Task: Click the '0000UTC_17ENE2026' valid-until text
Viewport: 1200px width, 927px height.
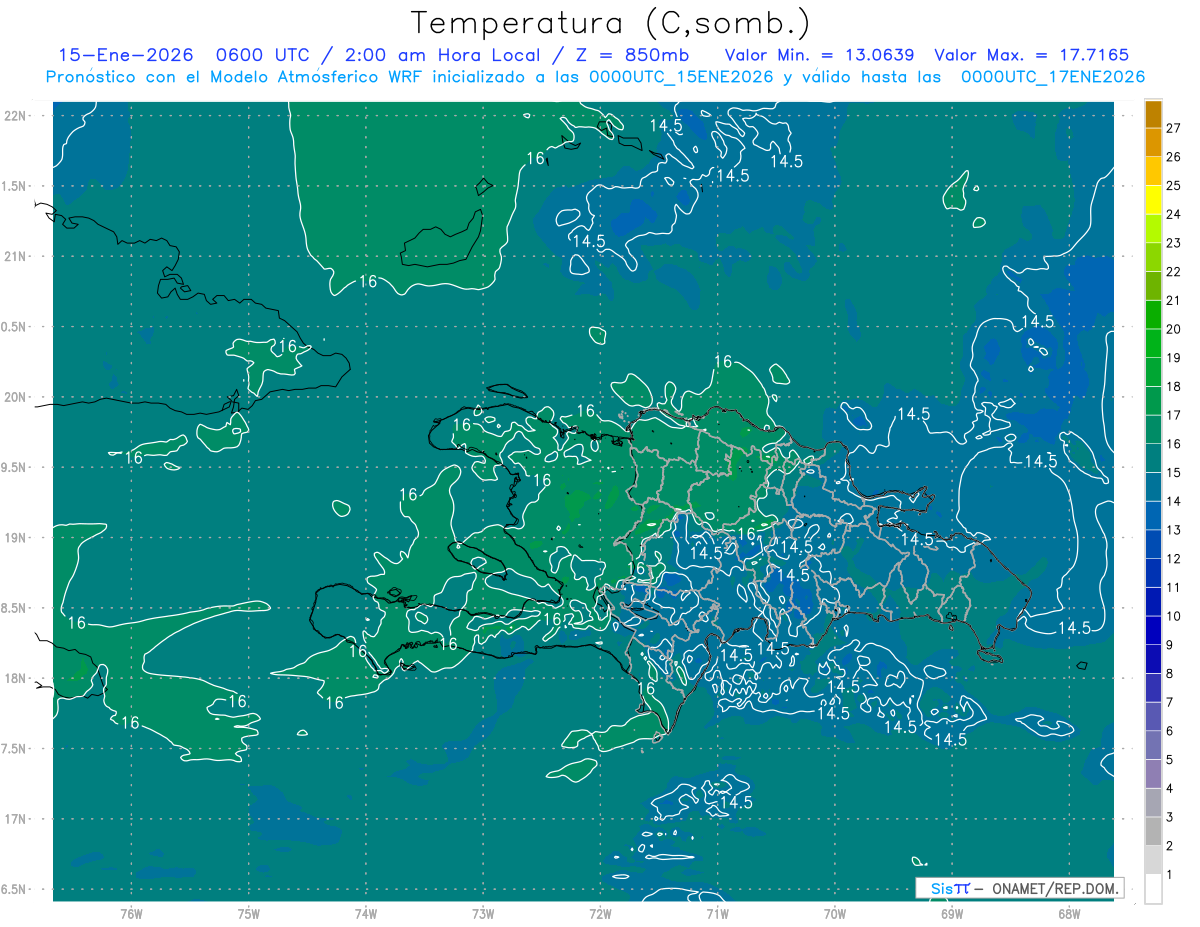Action: [1053, 77]
